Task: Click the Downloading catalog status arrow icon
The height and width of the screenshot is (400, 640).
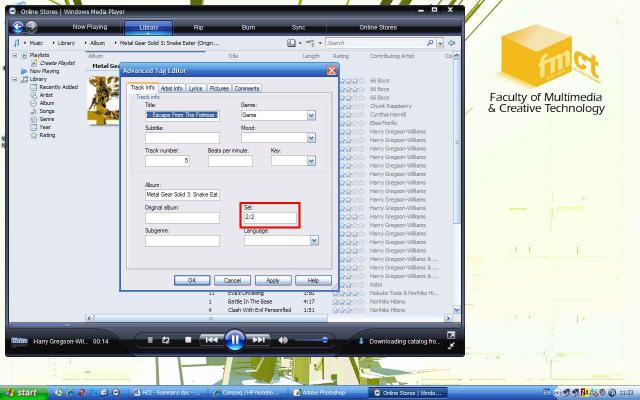Action: tap(361, 341)
